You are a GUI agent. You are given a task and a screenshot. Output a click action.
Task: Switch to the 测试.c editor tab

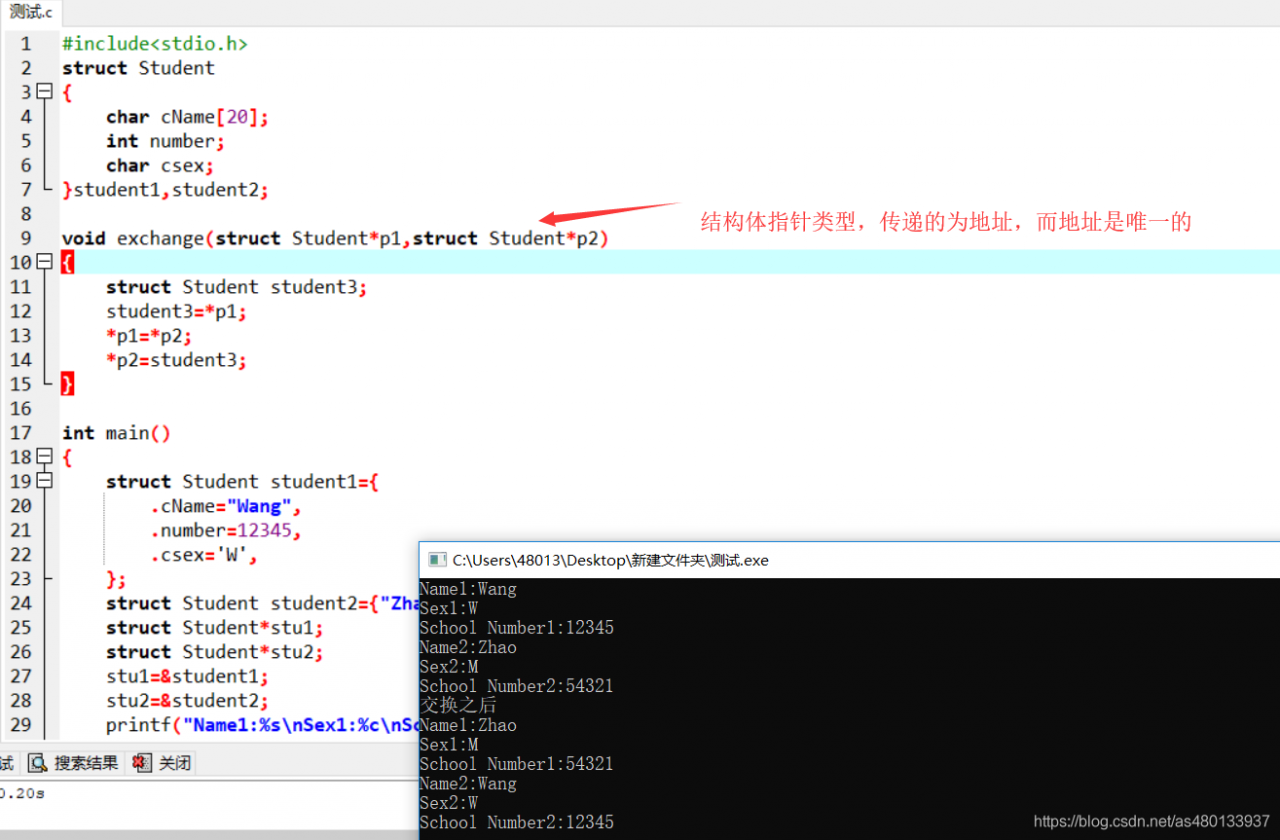(x=30, y=12)
